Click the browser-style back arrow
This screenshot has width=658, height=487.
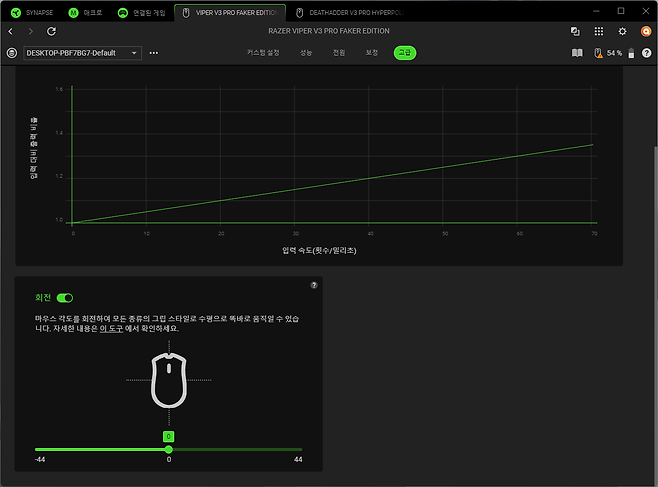[11, 32]
